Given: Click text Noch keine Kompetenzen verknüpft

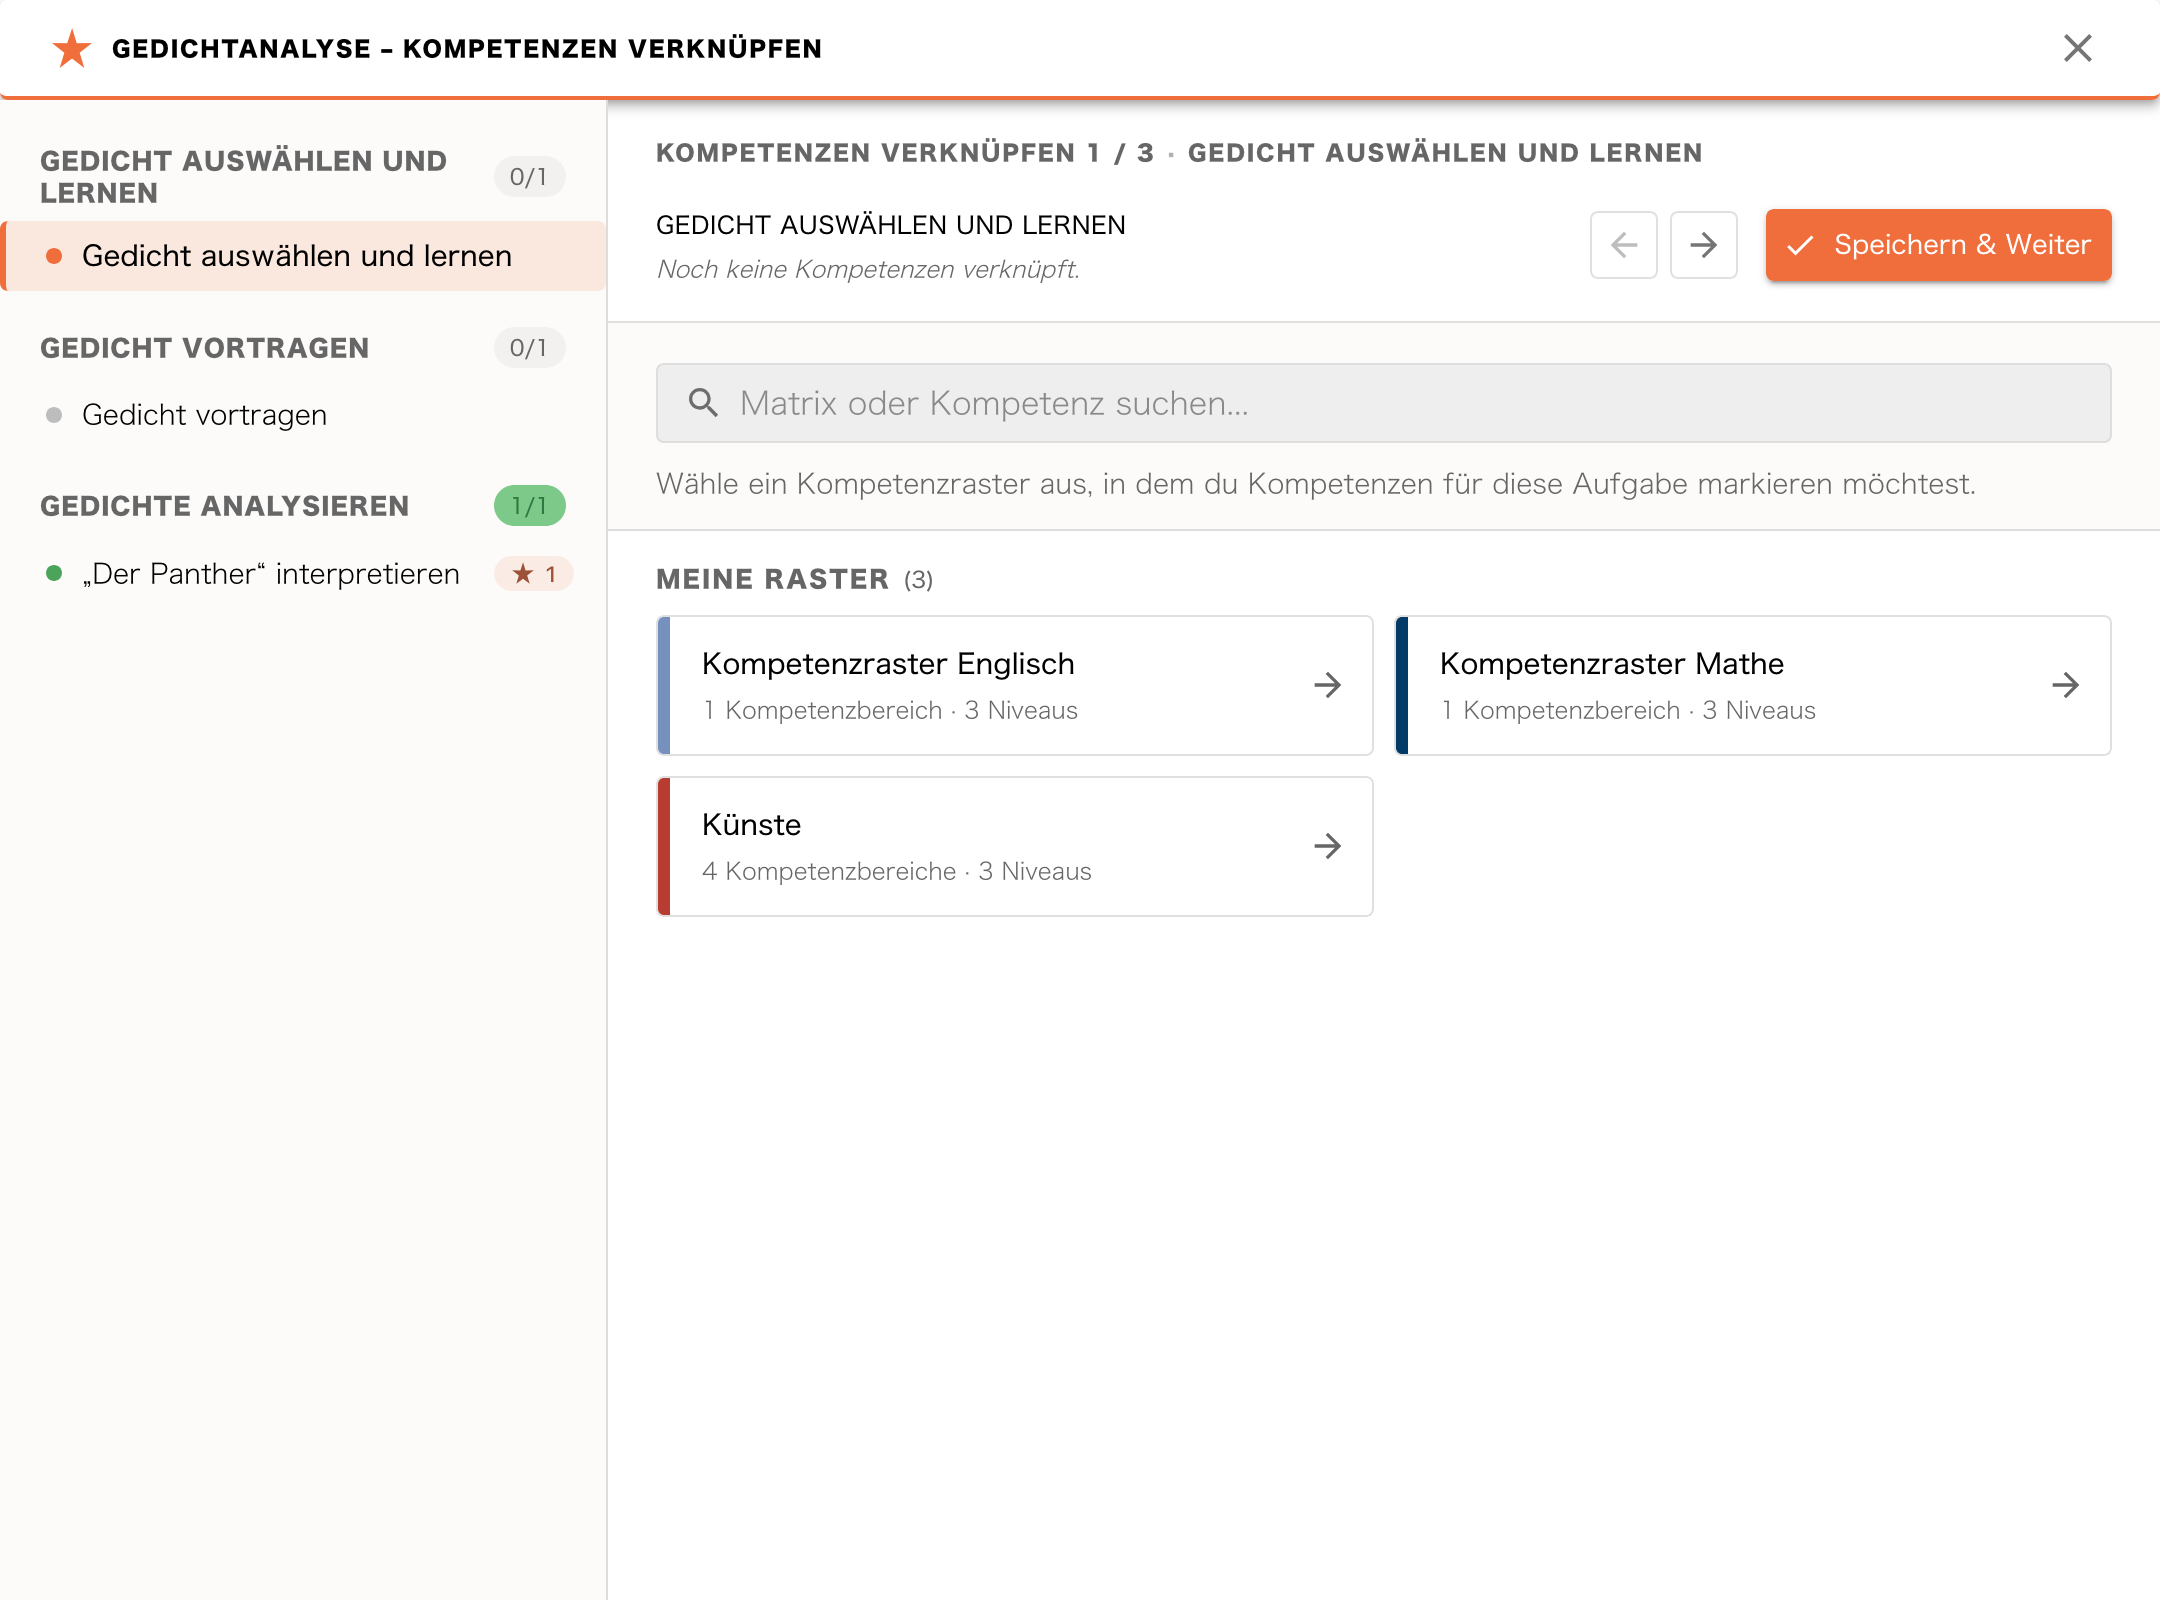Looking at the screenshot, I should pyautogui.click(x=868, y=269).
